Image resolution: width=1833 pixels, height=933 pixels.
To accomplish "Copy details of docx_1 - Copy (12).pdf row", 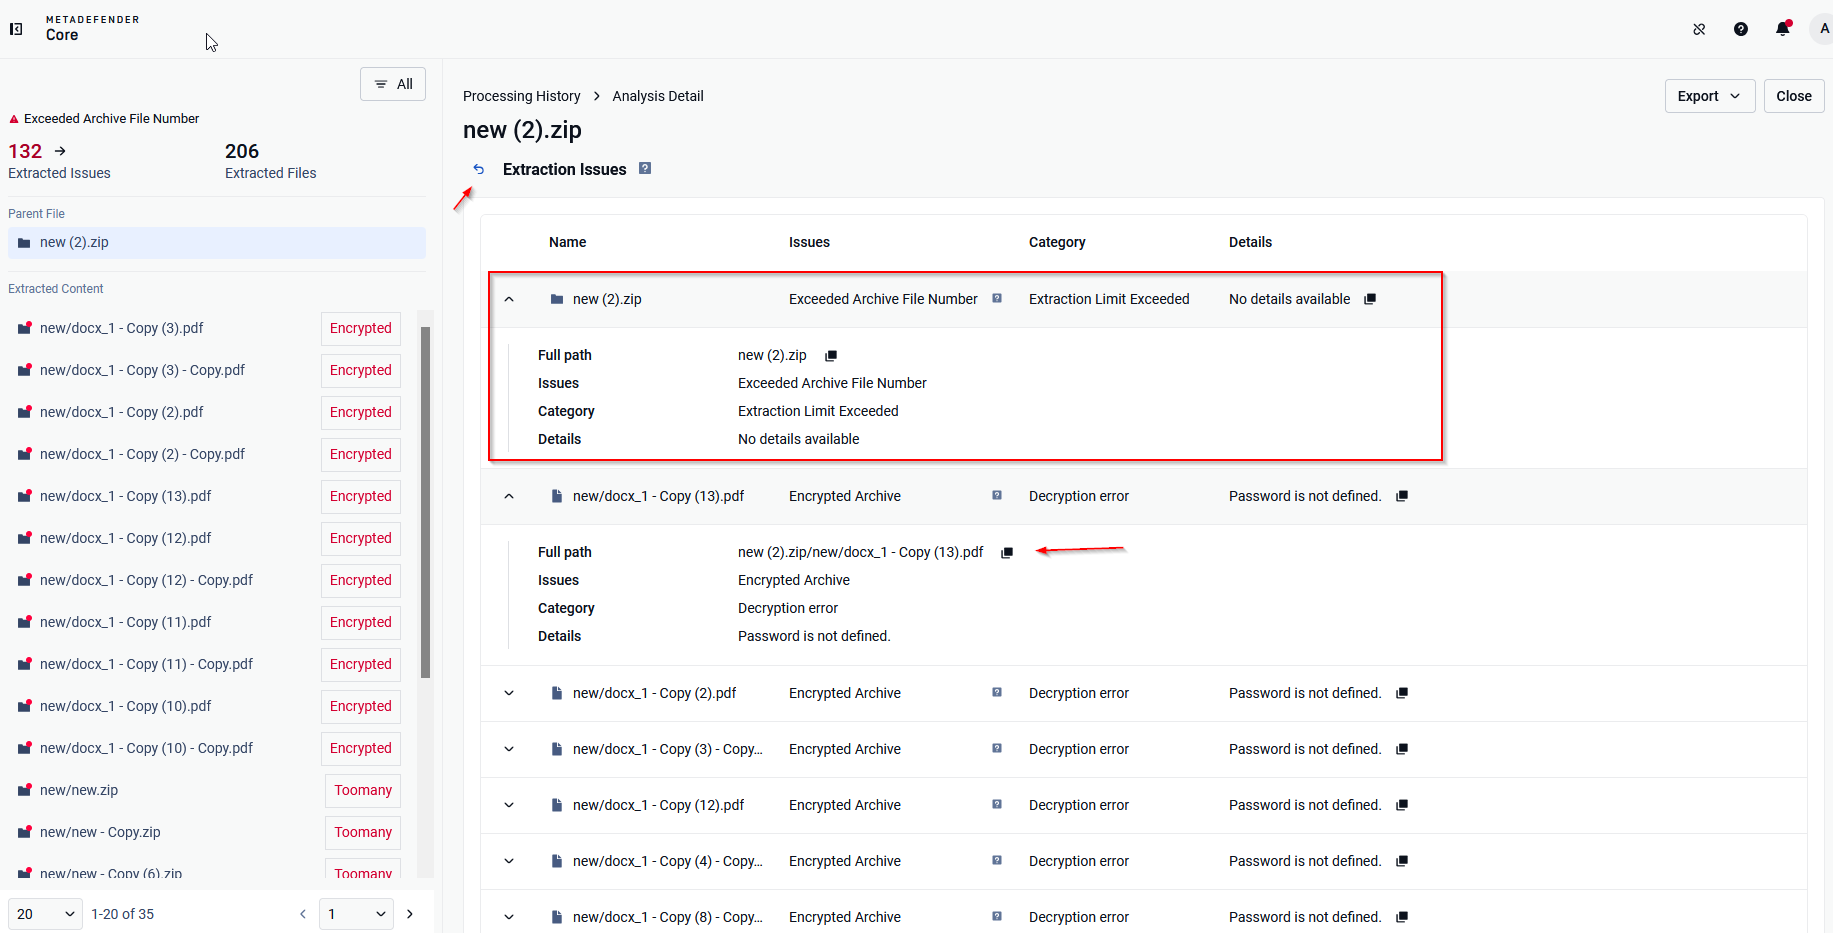I will [1402, 805].
